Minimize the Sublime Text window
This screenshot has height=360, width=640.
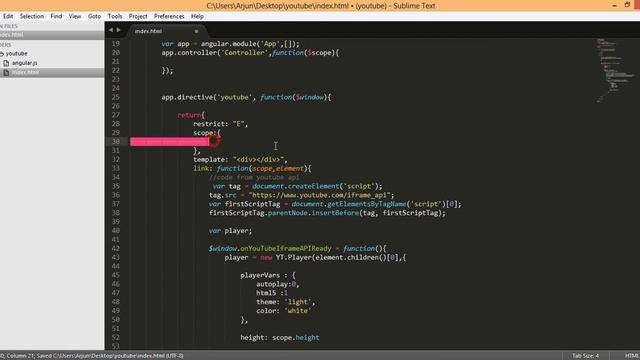click(614, 6)
